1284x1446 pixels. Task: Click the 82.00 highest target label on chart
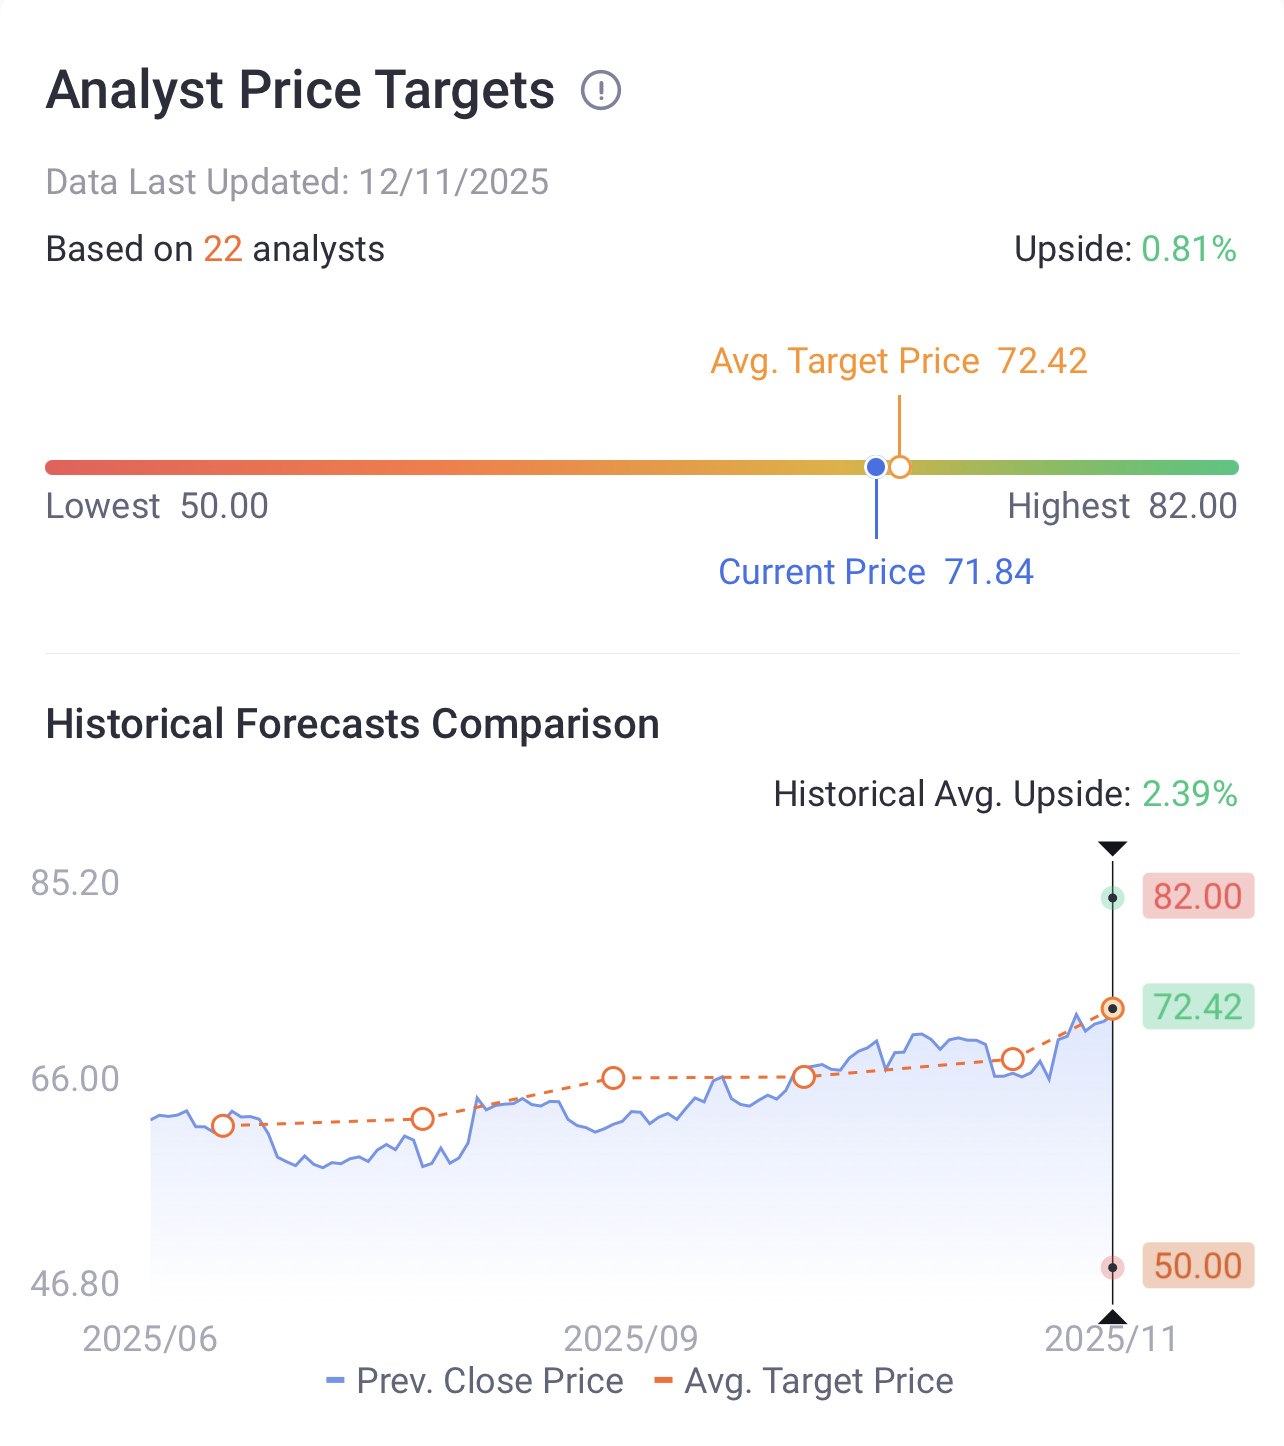(x=1197, y=896)
